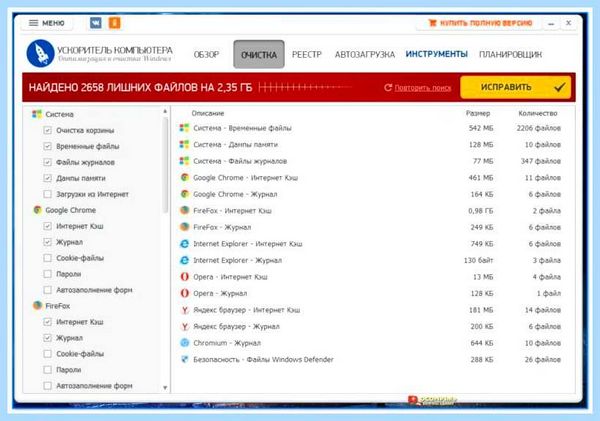Click the Повторить поиск link
The image size is (600, 421).
point(422,88)
